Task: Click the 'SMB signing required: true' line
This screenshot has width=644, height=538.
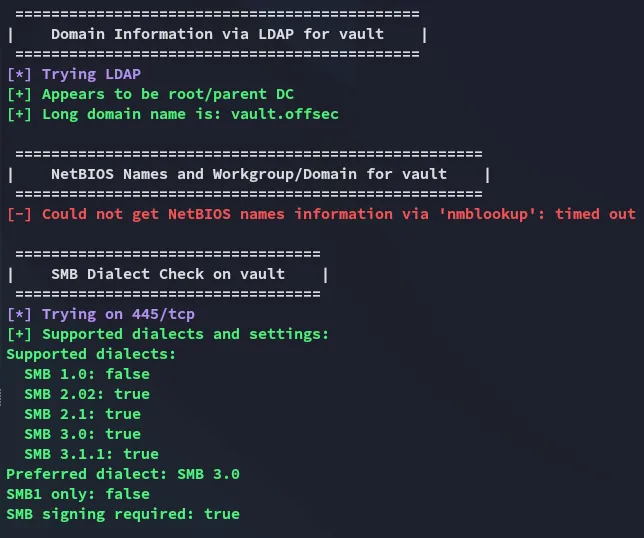Action: [123, 515]
